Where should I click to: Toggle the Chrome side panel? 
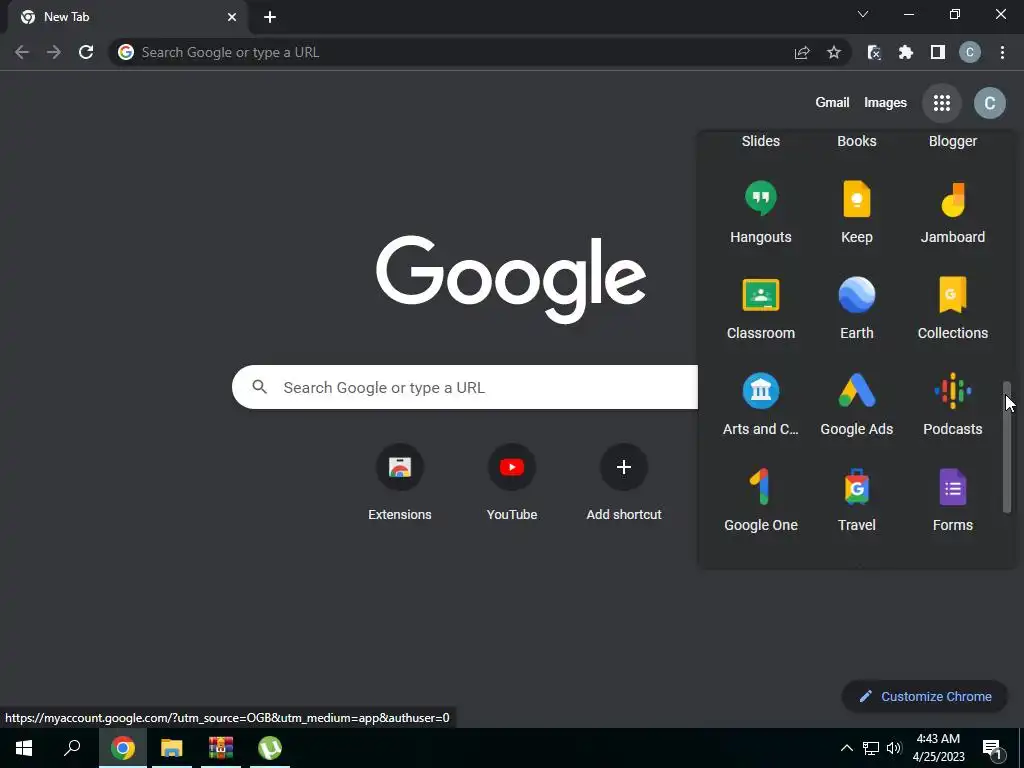coord(938,52)
